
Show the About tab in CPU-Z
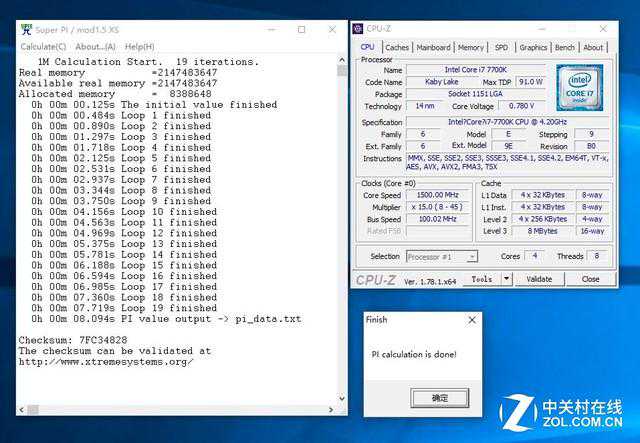pyautogui.click(x=593, y=47)
